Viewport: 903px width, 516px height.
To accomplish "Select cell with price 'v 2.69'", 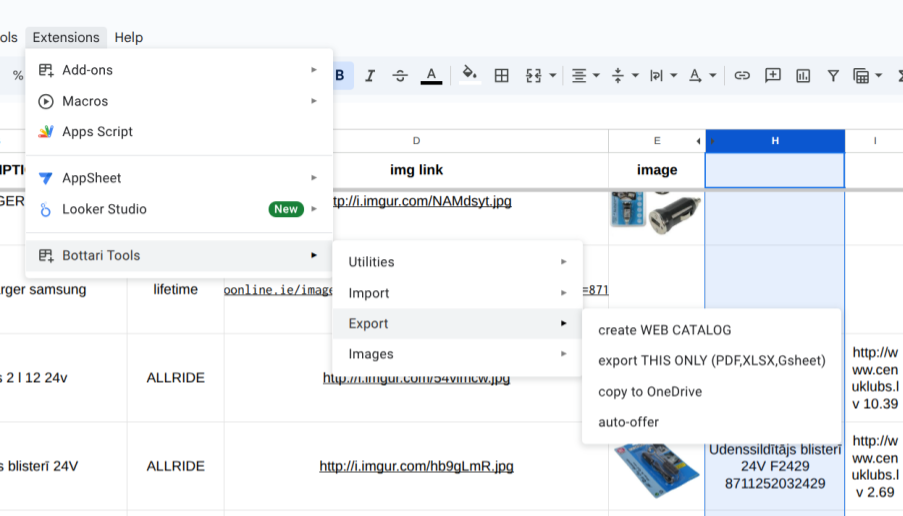I will pyautogui.click(x=874, y=466).
